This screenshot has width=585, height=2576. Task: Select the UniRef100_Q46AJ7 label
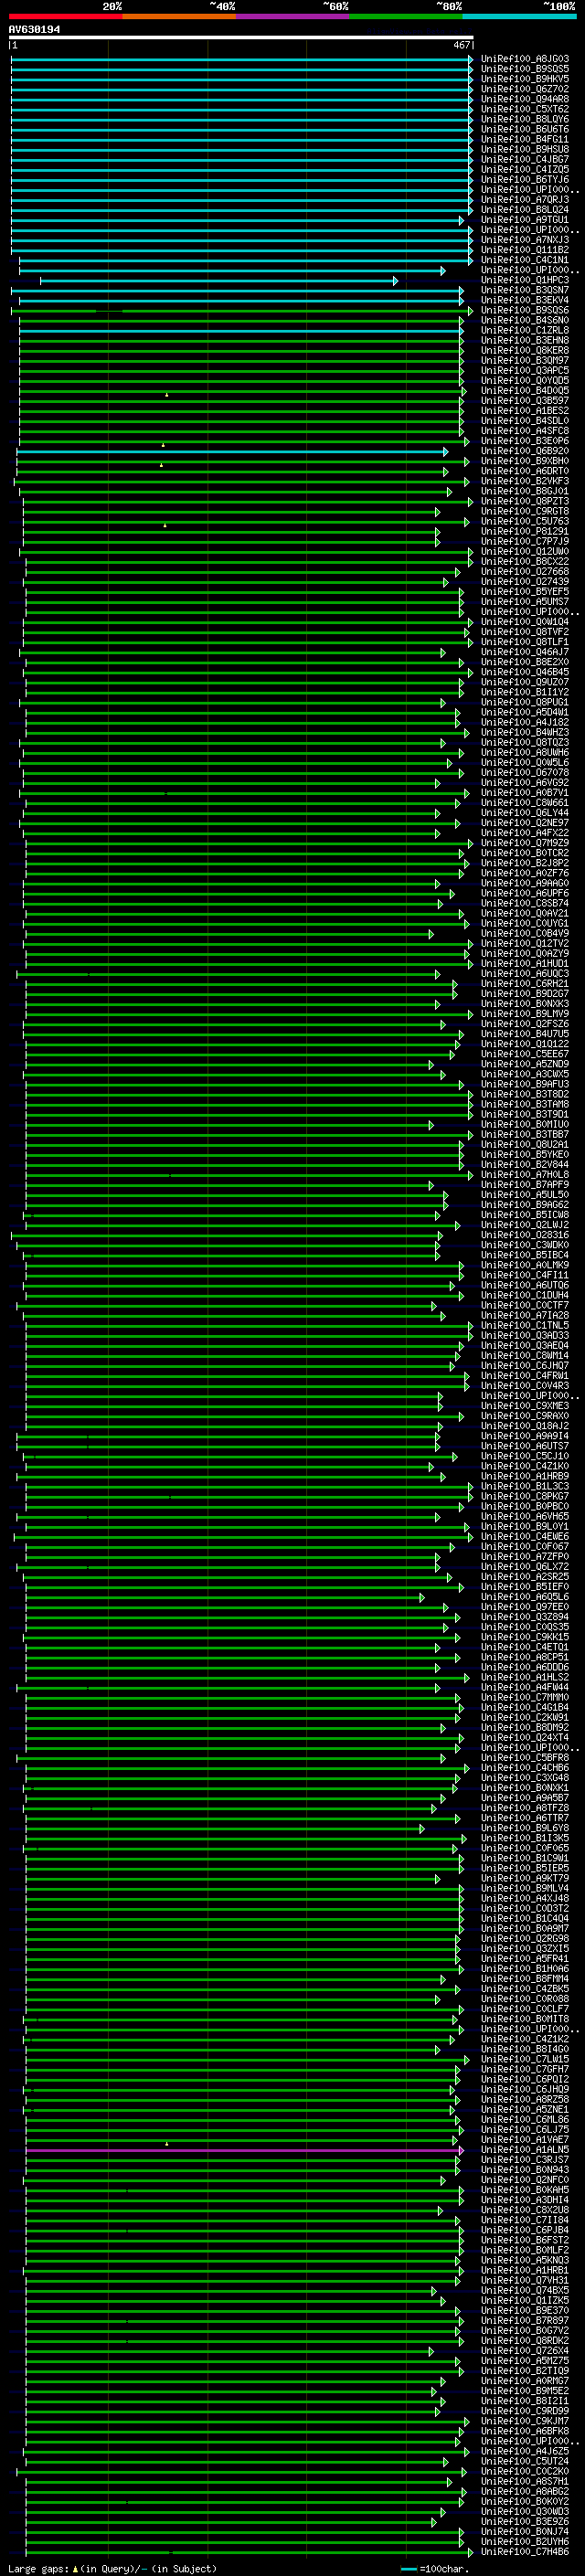tap(525, 652)
